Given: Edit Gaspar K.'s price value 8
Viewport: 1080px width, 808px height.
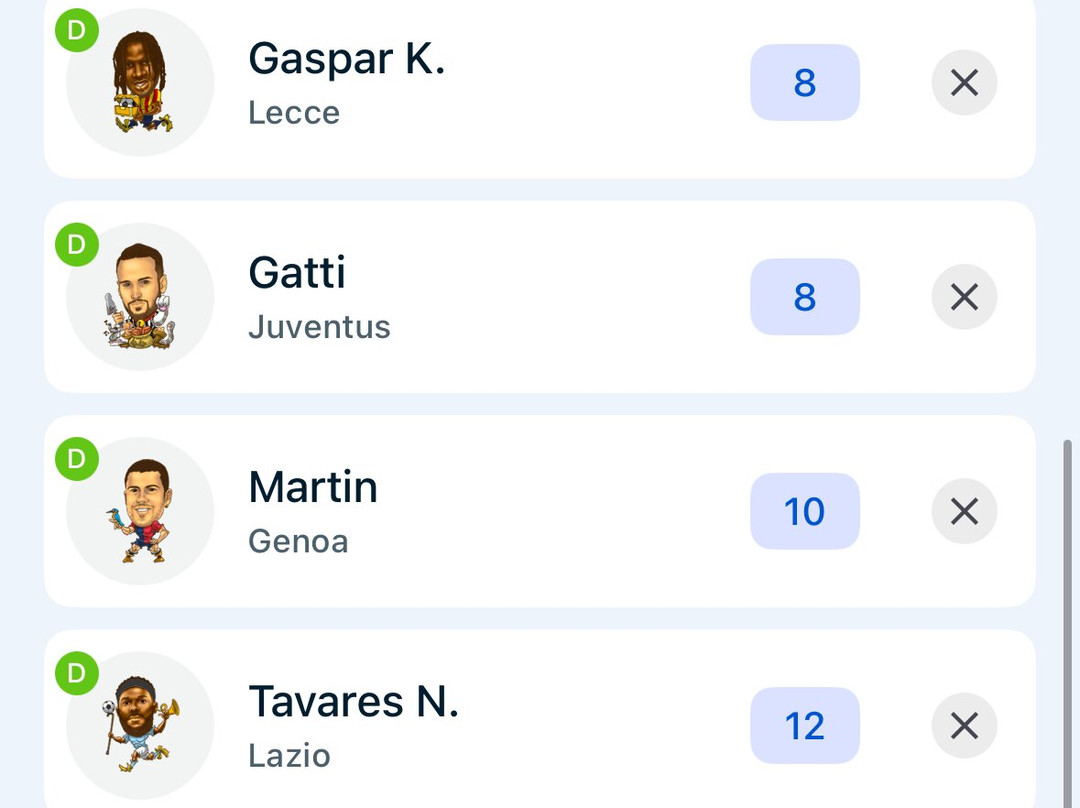Looking at the screenshot, I should click(x=805, y=83).
